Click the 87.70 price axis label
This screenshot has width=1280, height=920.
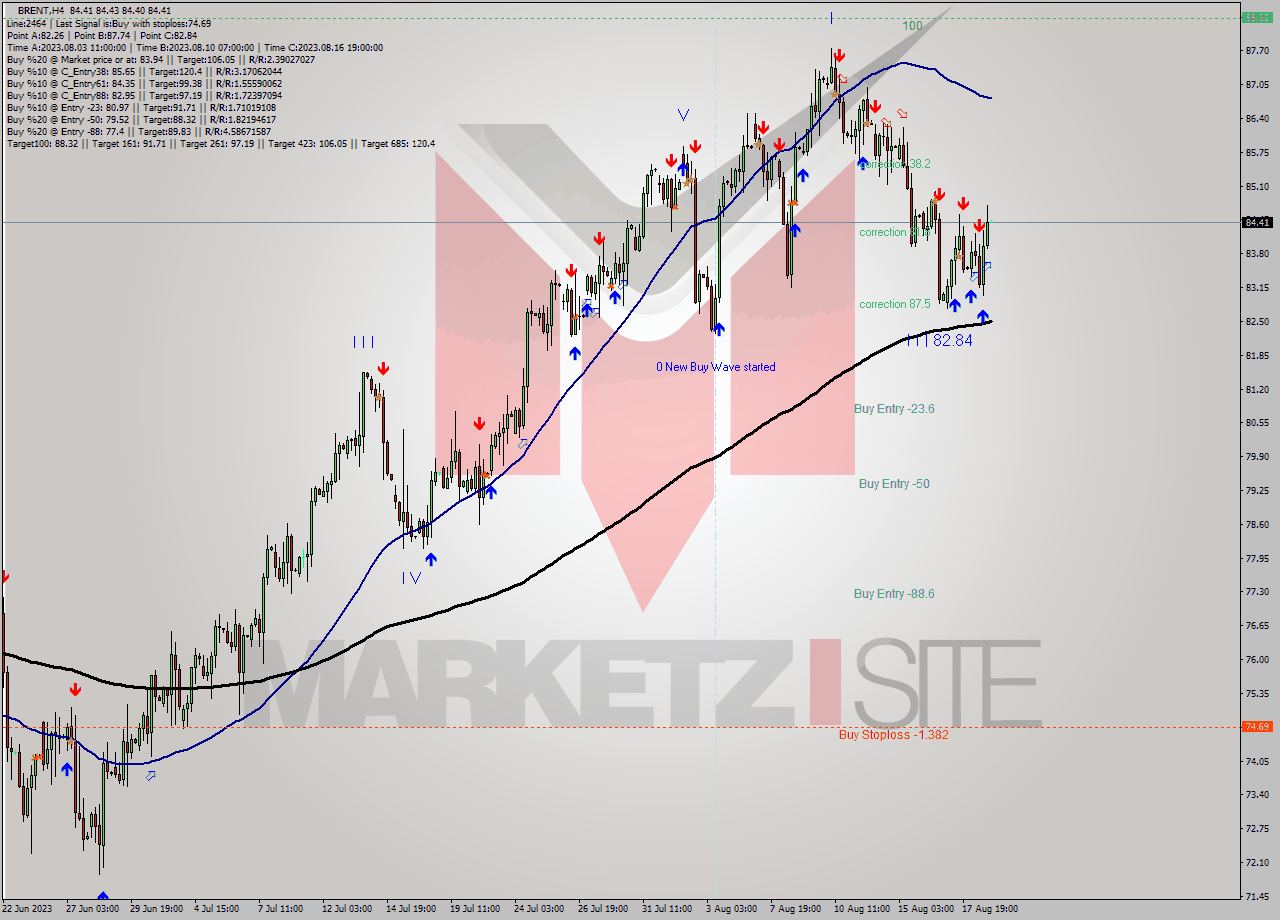point(1257,50)
